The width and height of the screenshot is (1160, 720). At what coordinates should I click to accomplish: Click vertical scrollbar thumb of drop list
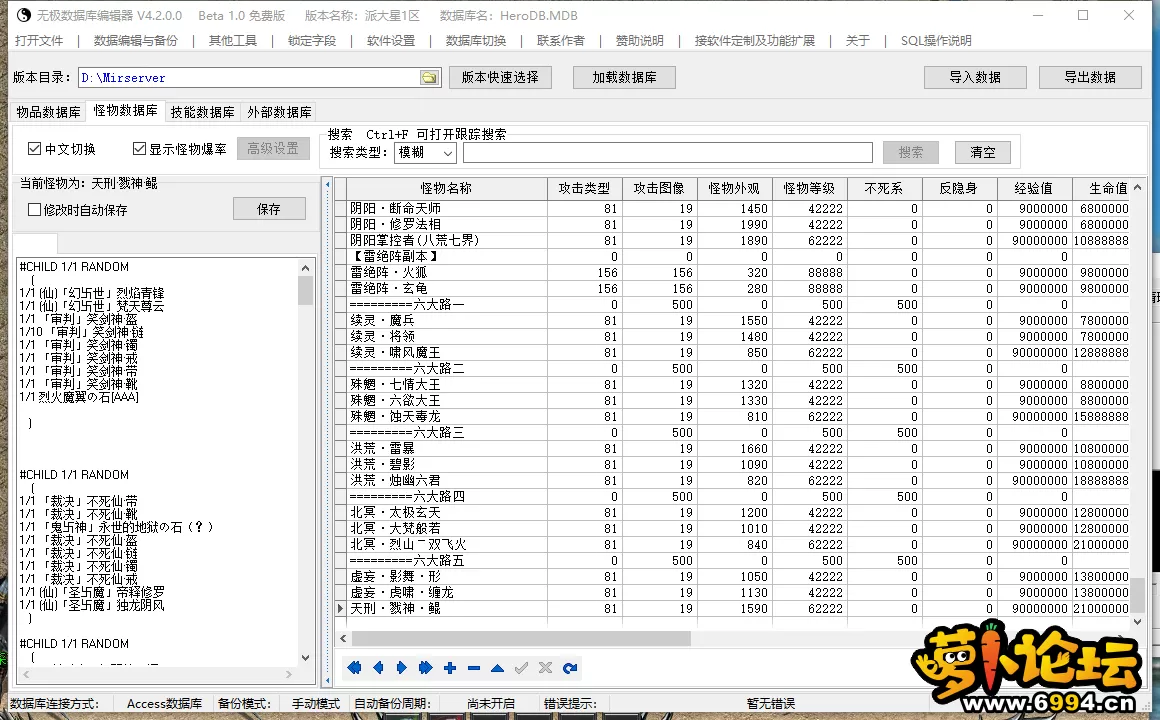click(x=306, y=290)
